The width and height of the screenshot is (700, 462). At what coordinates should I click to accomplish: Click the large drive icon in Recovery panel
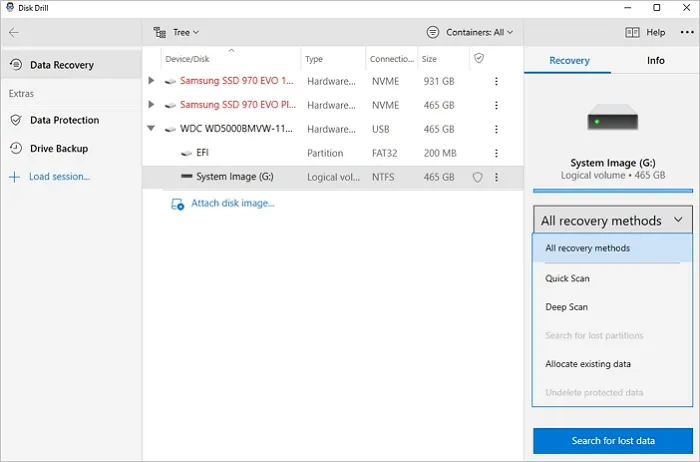pos(614,119)
